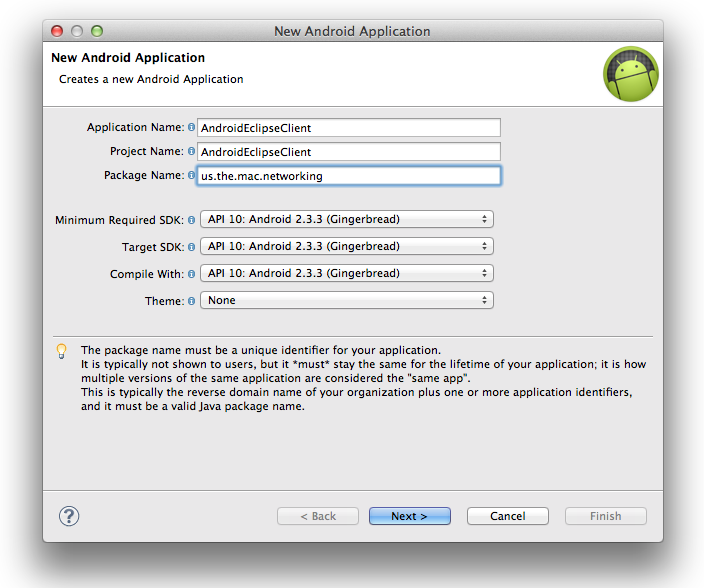
Task: Click the lightbulb tip icon
Action: [62, 351]
